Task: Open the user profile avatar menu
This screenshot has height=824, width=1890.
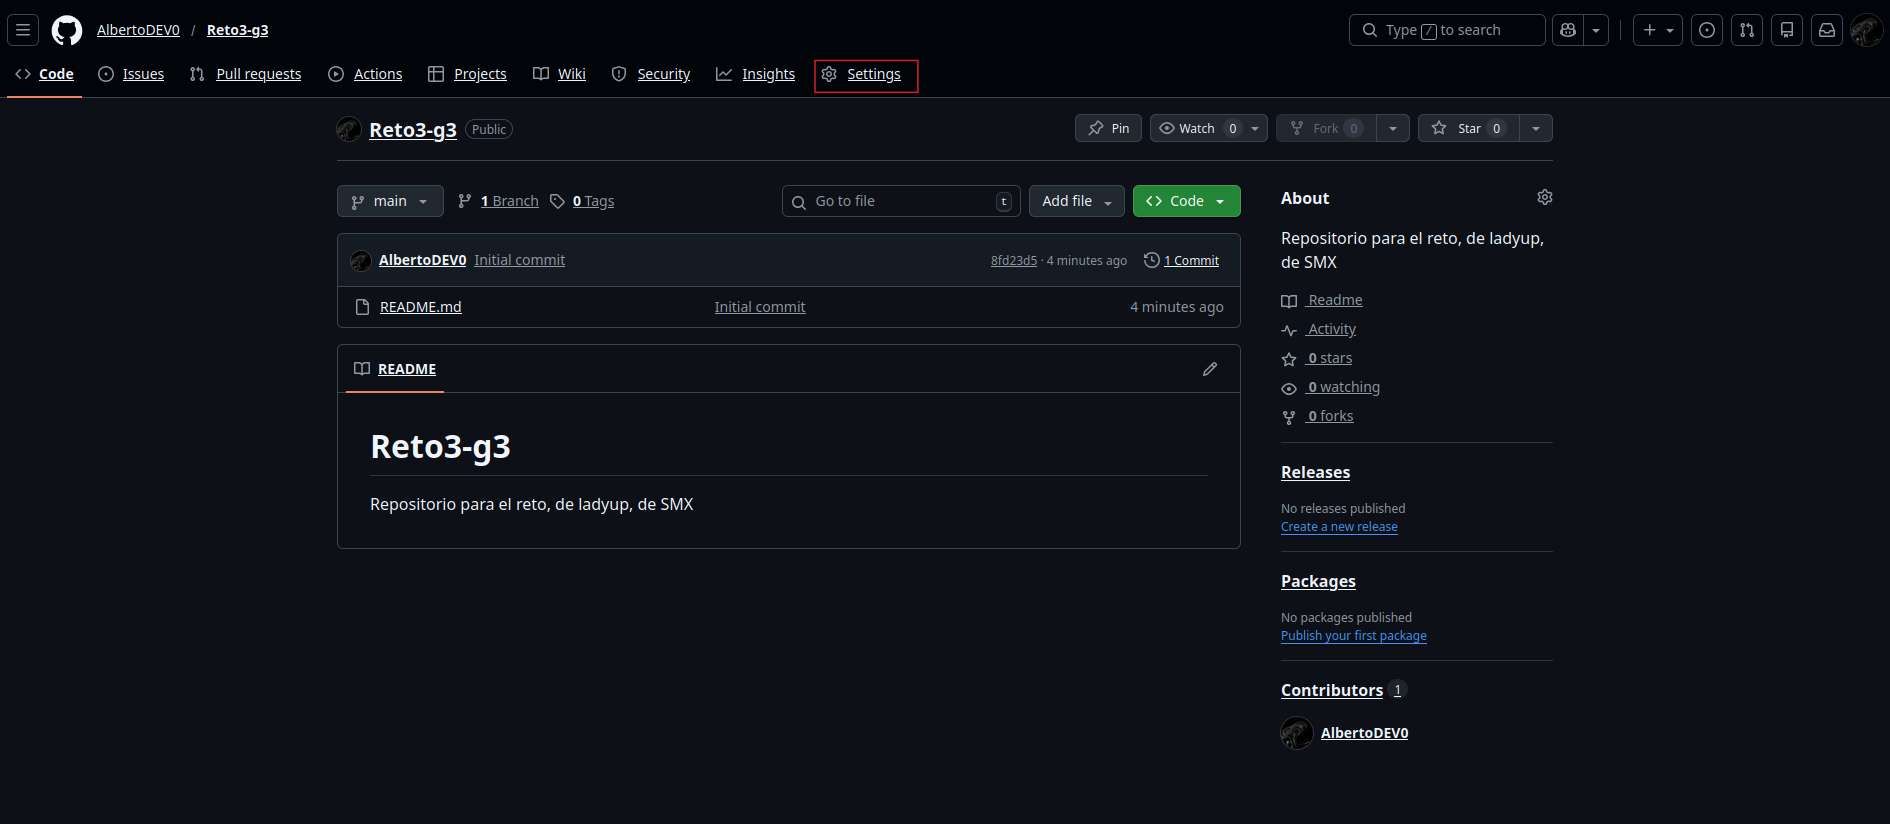Action: pos(1866,30)
